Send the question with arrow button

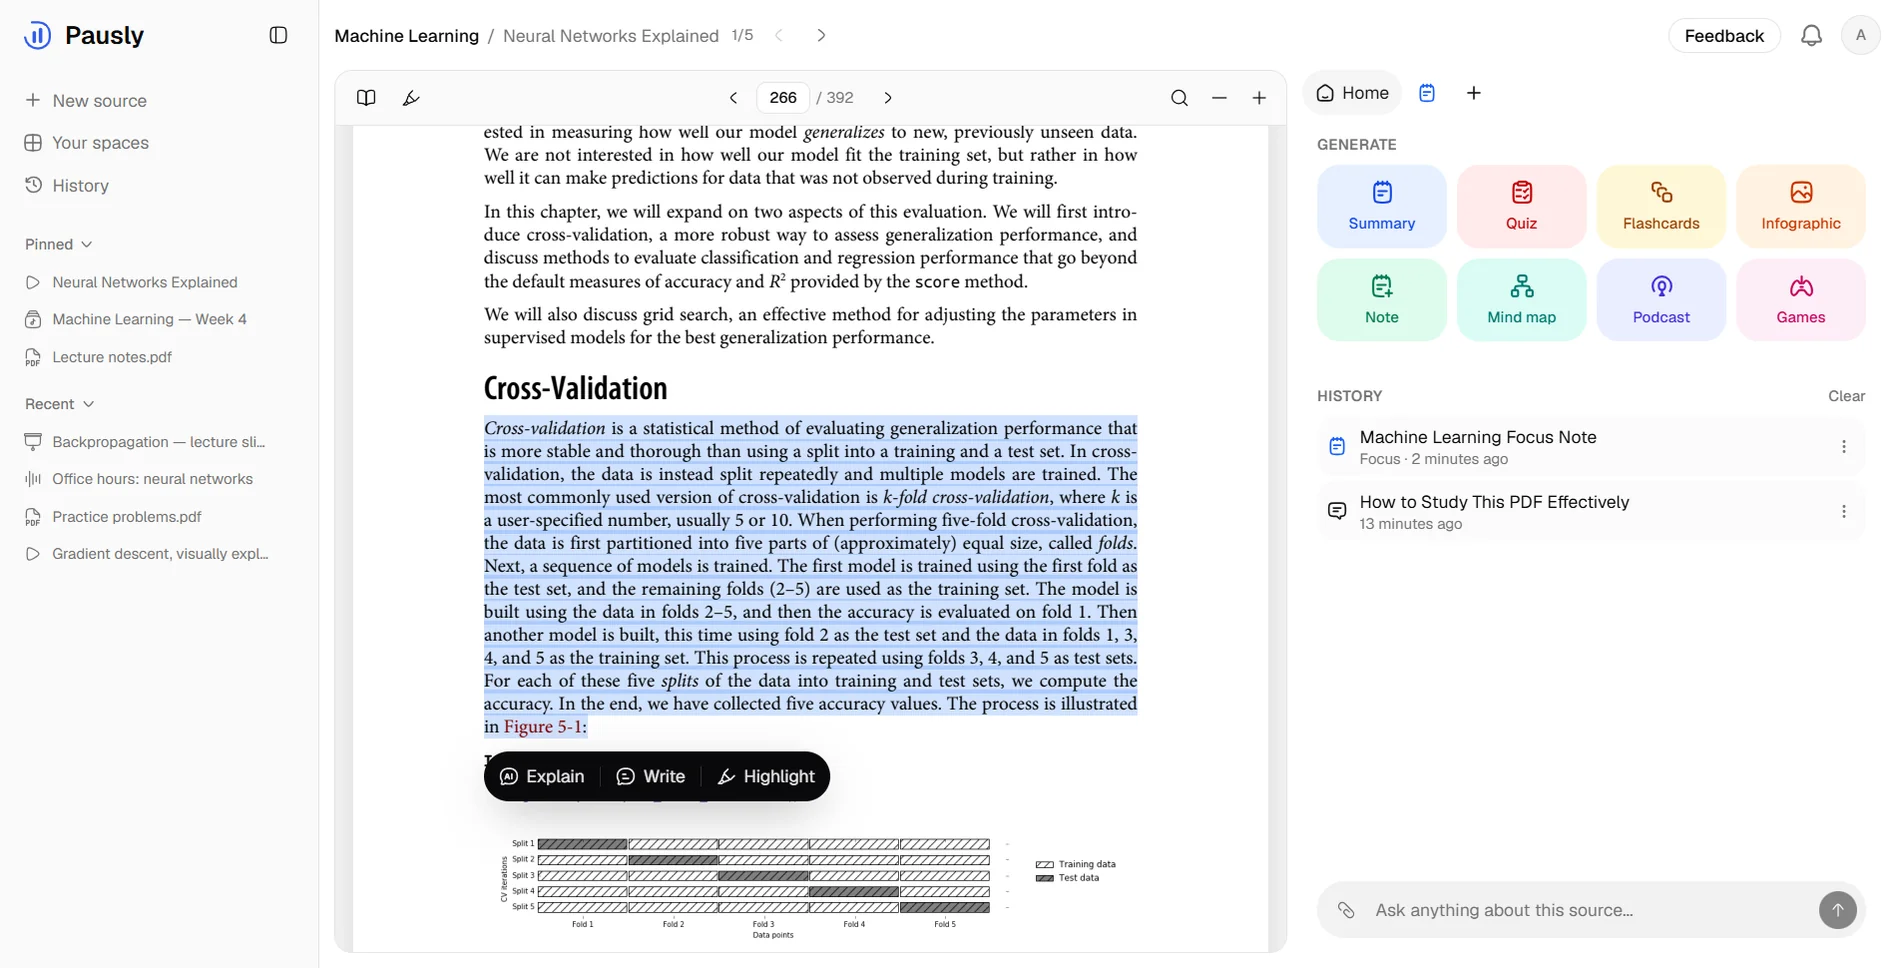point(1837,910)
